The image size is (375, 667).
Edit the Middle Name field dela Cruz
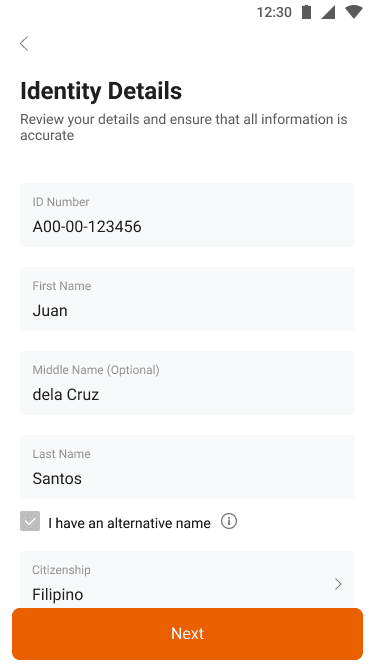[187, 383]
